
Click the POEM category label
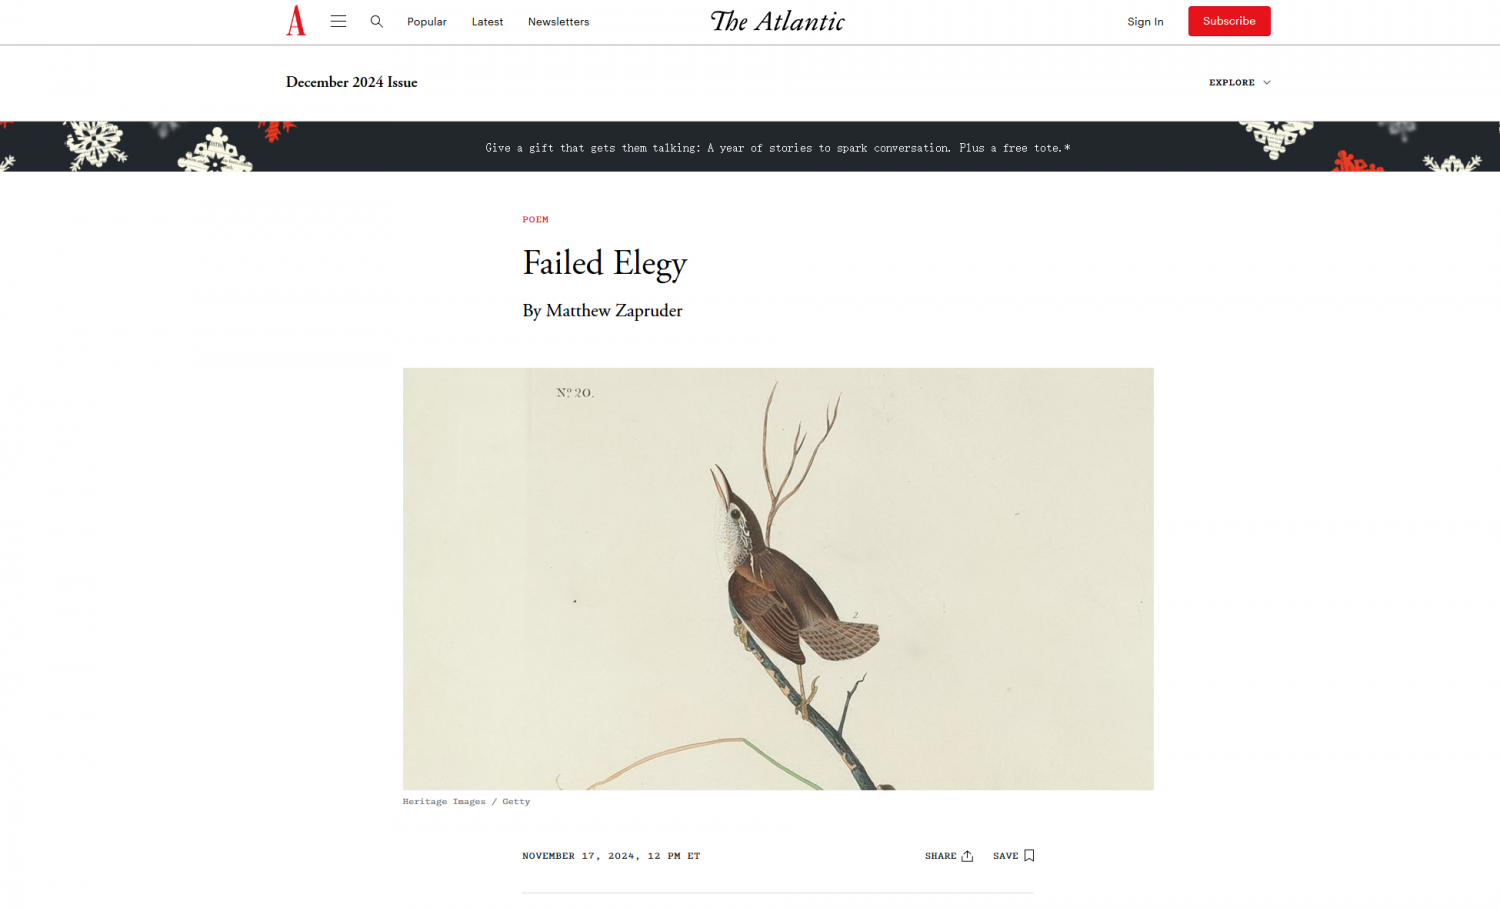[x=535, y=219]
